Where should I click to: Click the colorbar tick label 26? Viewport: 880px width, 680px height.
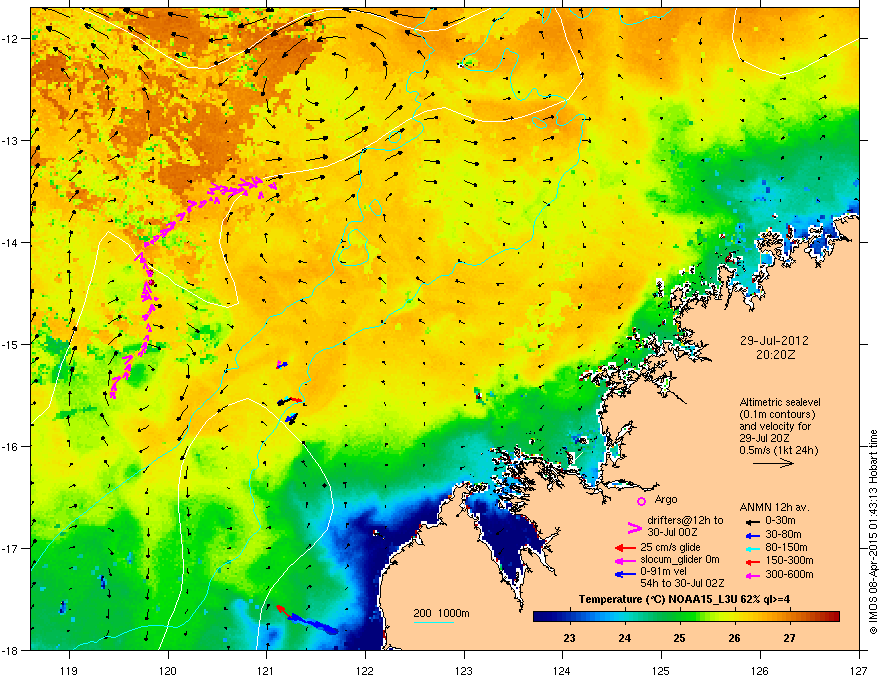734,638
